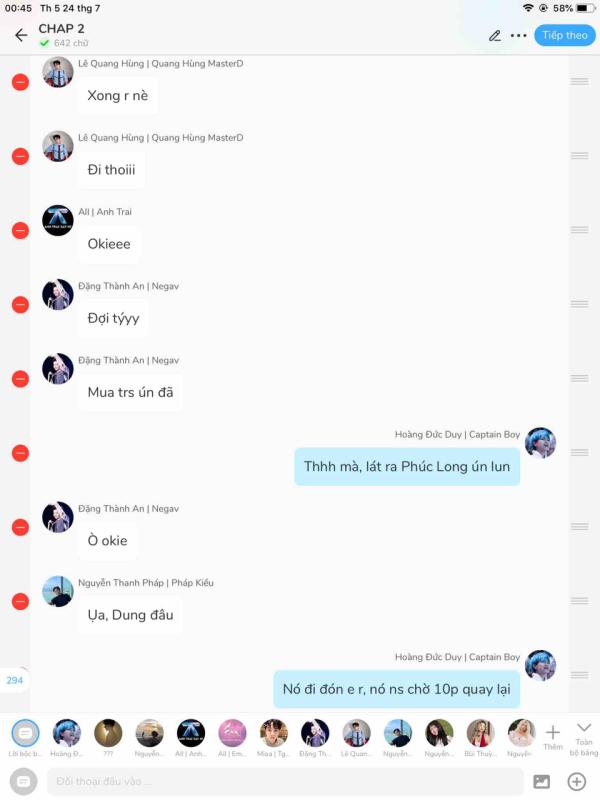Choose the "All | Anh..." character avatar
The width and height of the screenshot is (600, 800).
pyautogui.click(x=190, y=737)
